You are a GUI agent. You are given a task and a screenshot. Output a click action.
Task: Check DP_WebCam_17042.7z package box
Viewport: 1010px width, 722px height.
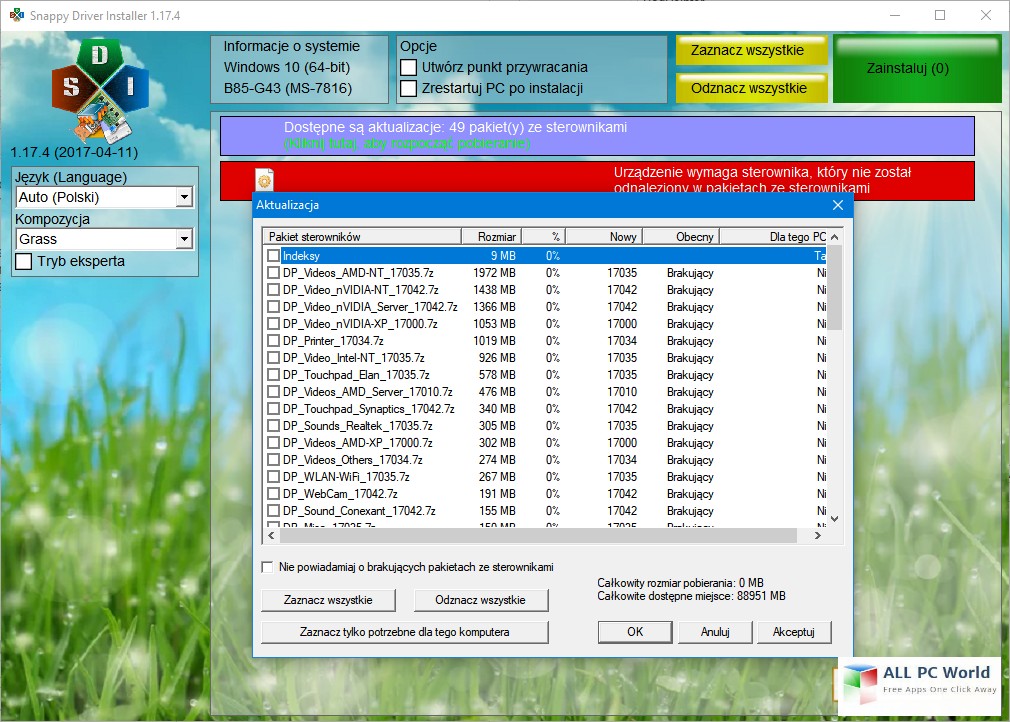click(273, 494)
